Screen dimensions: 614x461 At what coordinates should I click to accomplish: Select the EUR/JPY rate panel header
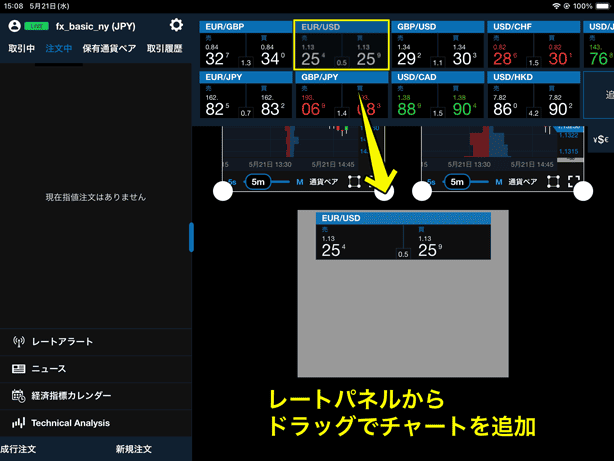coord(246,77)
